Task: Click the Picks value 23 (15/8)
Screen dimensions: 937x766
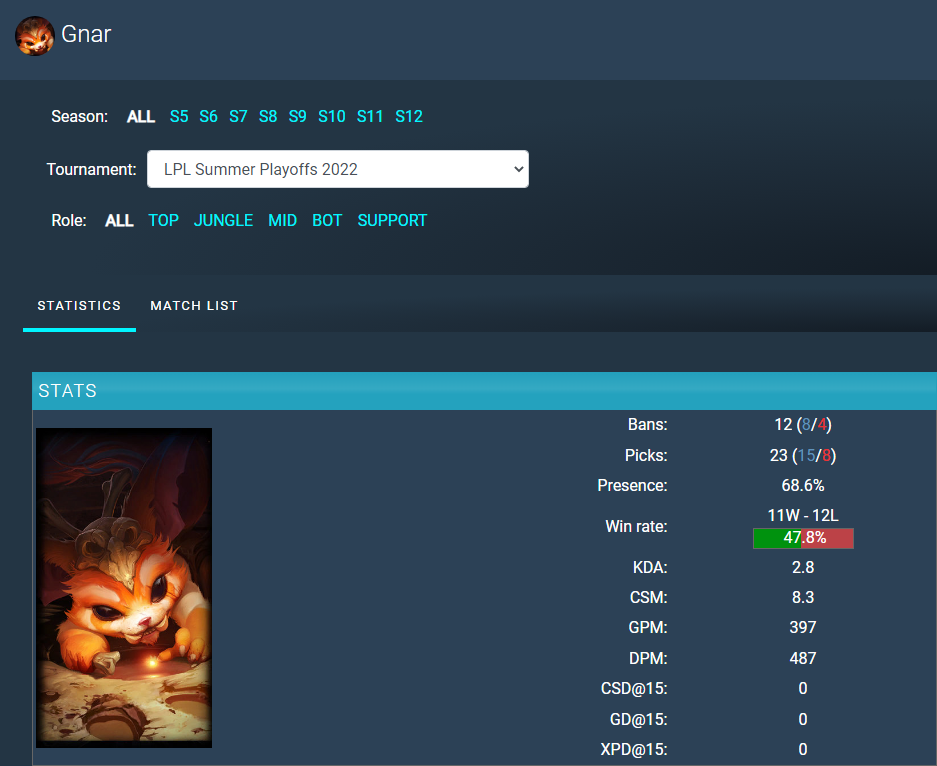Action: pos(803,456)
